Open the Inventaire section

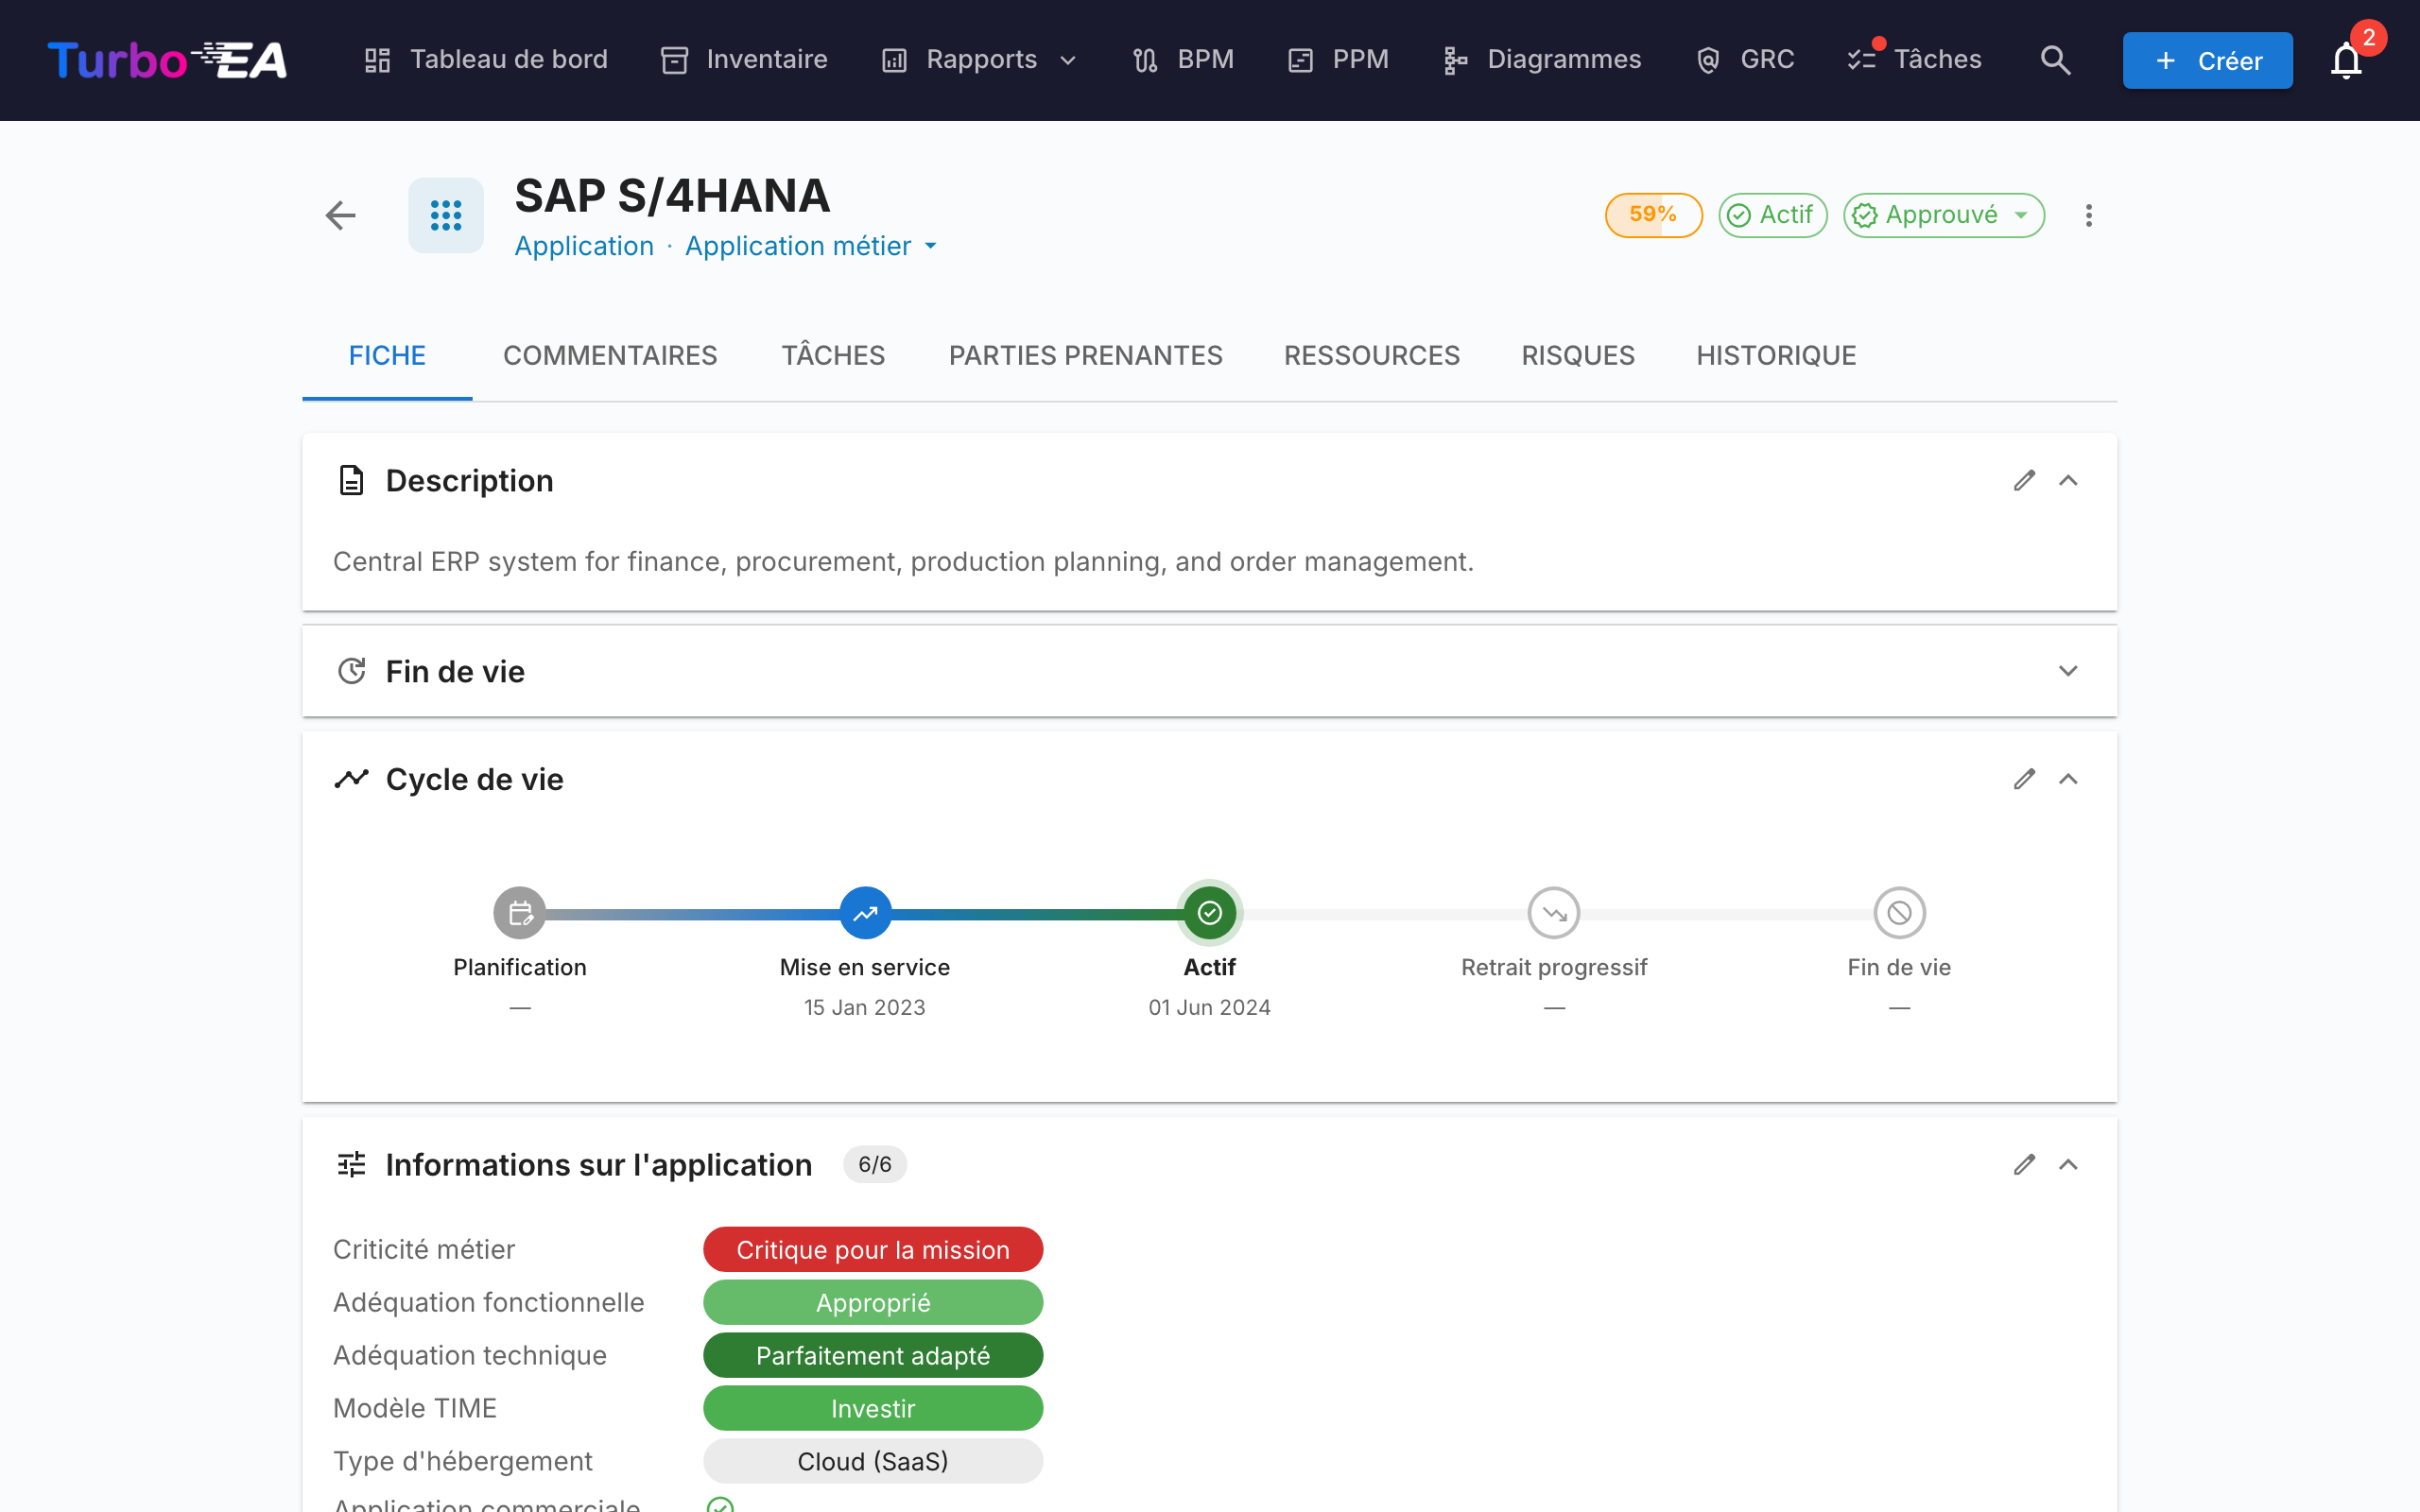[744, 60]
